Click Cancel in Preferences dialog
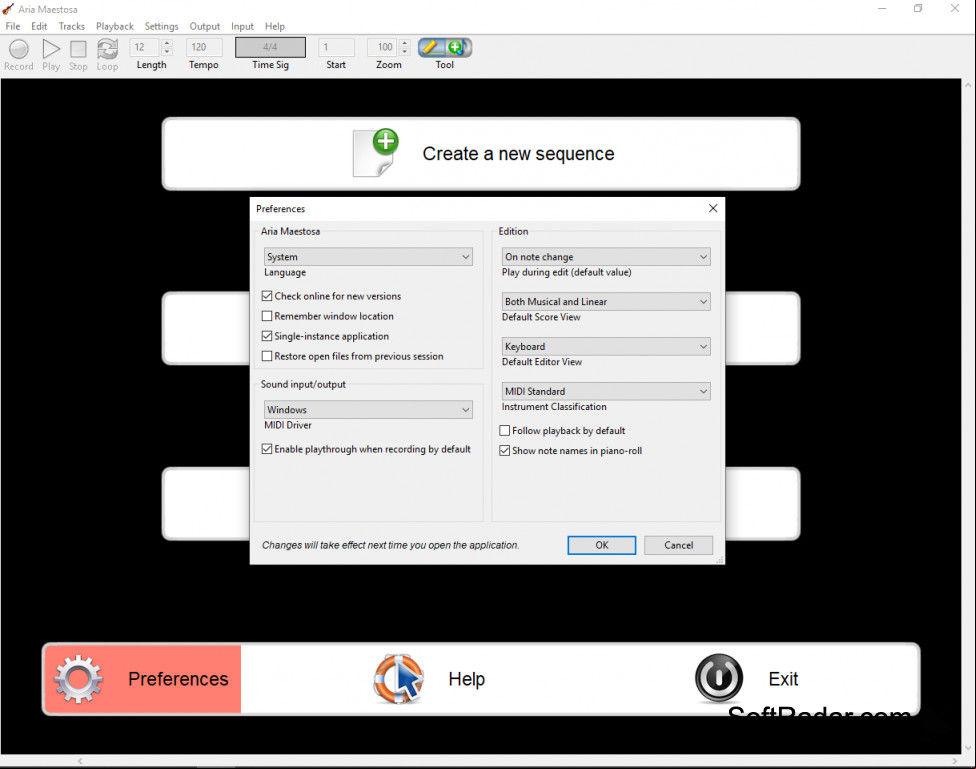This screenshot has height=769, width=976. coord(678,545)
